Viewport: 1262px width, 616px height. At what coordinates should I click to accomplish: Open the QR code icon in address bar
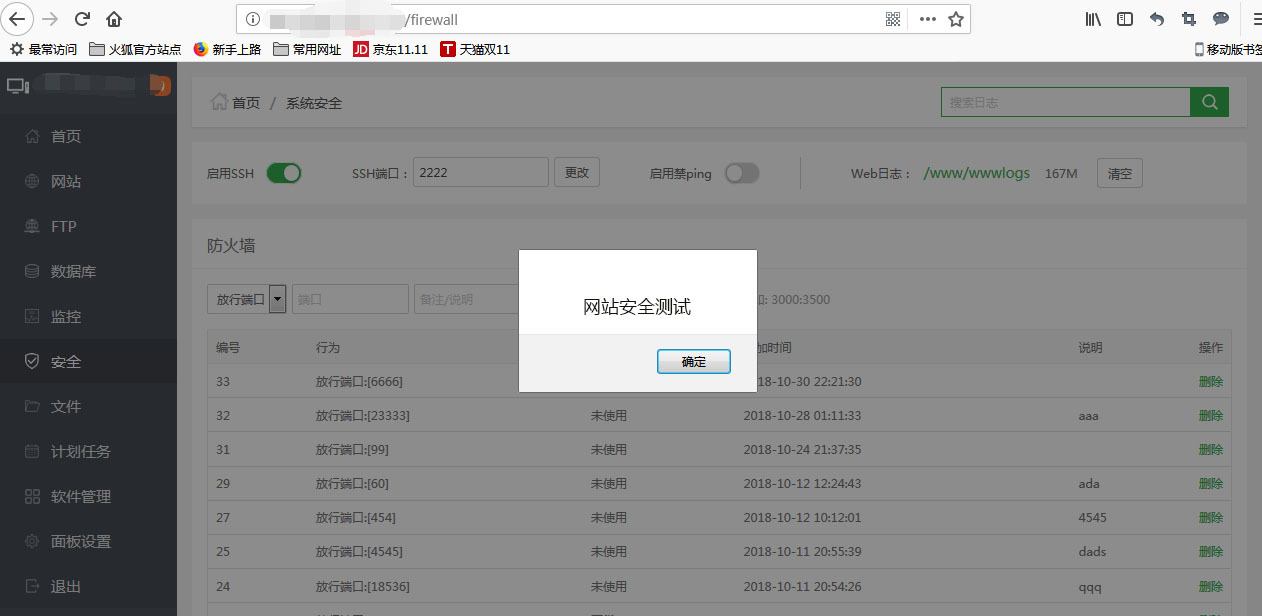[893, 19]
